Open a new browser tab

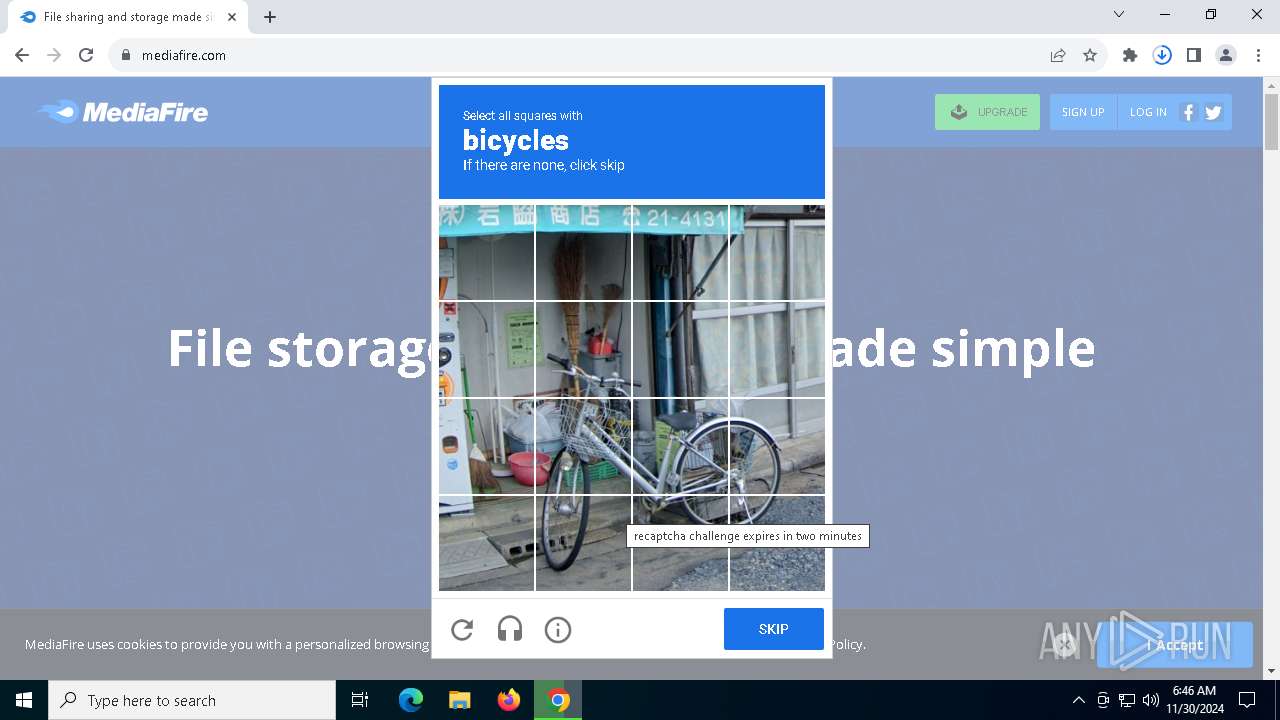(x=270, y=17)
